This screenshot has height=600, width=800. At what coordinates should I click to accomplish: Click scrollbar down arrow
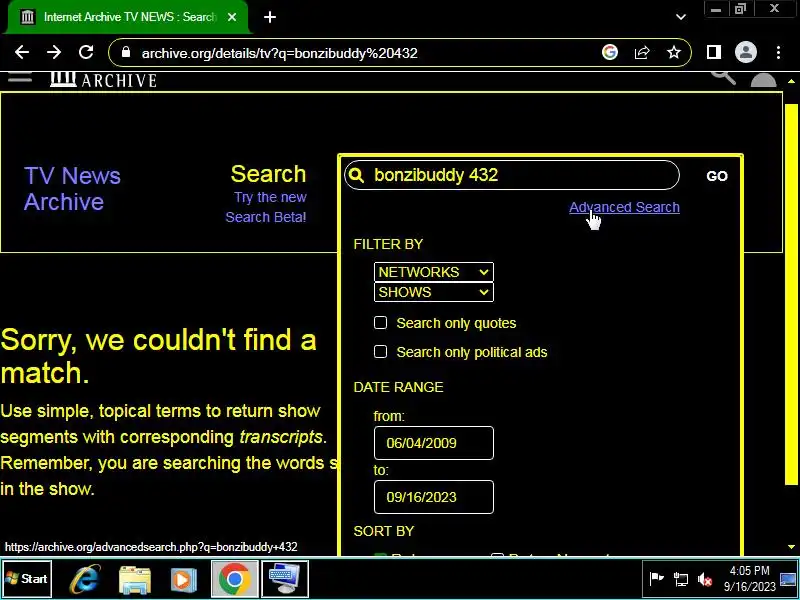click(x=791, y=546)
